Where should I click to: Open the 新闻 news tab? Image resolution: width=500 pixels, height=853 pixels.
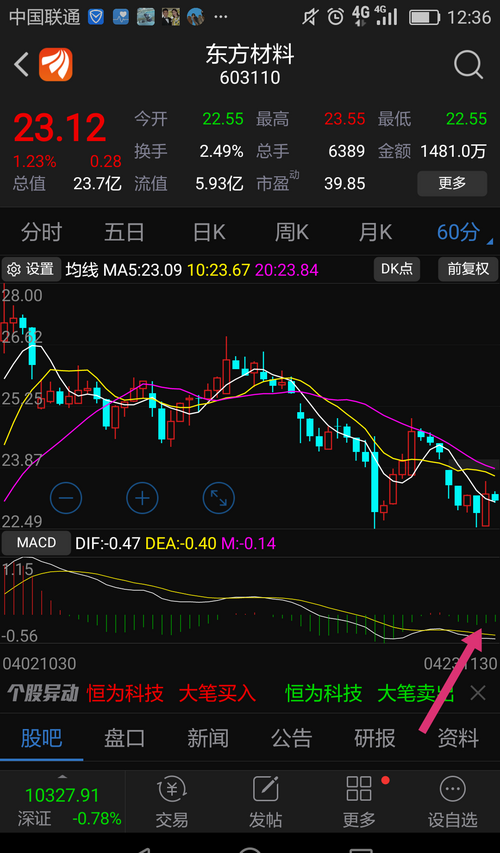pos(208,739)
